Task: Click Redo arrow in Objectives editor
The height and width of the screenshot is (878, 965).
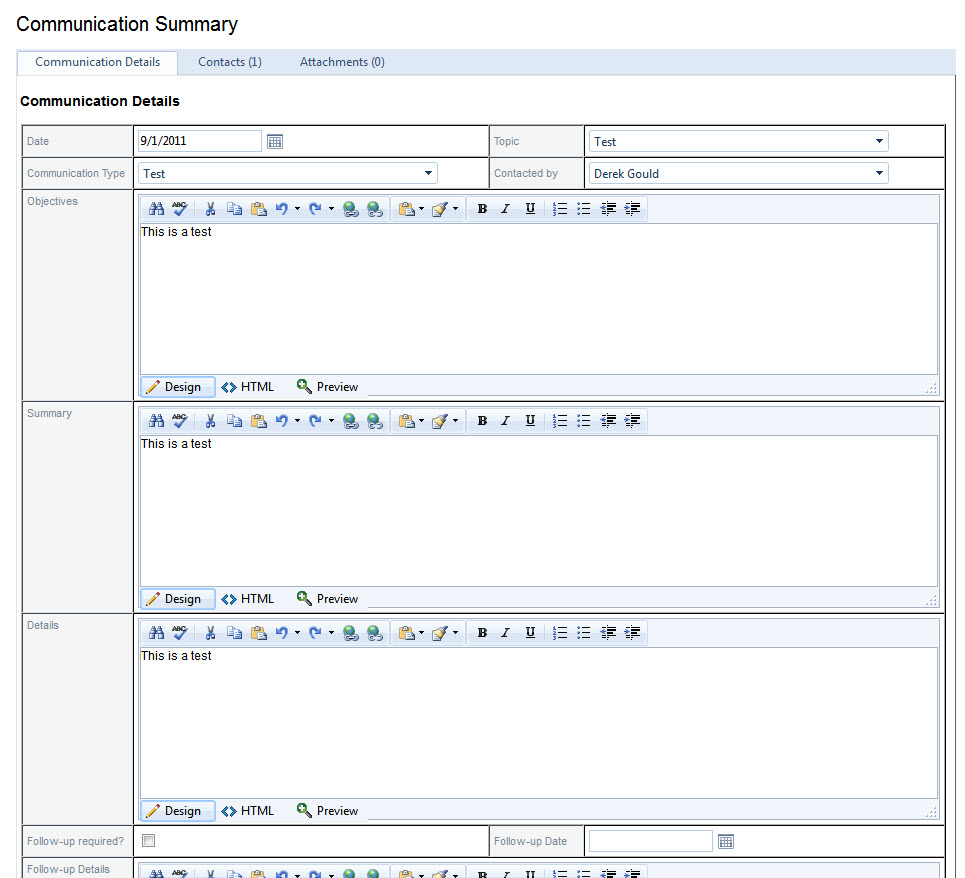Action: [315, 209]
